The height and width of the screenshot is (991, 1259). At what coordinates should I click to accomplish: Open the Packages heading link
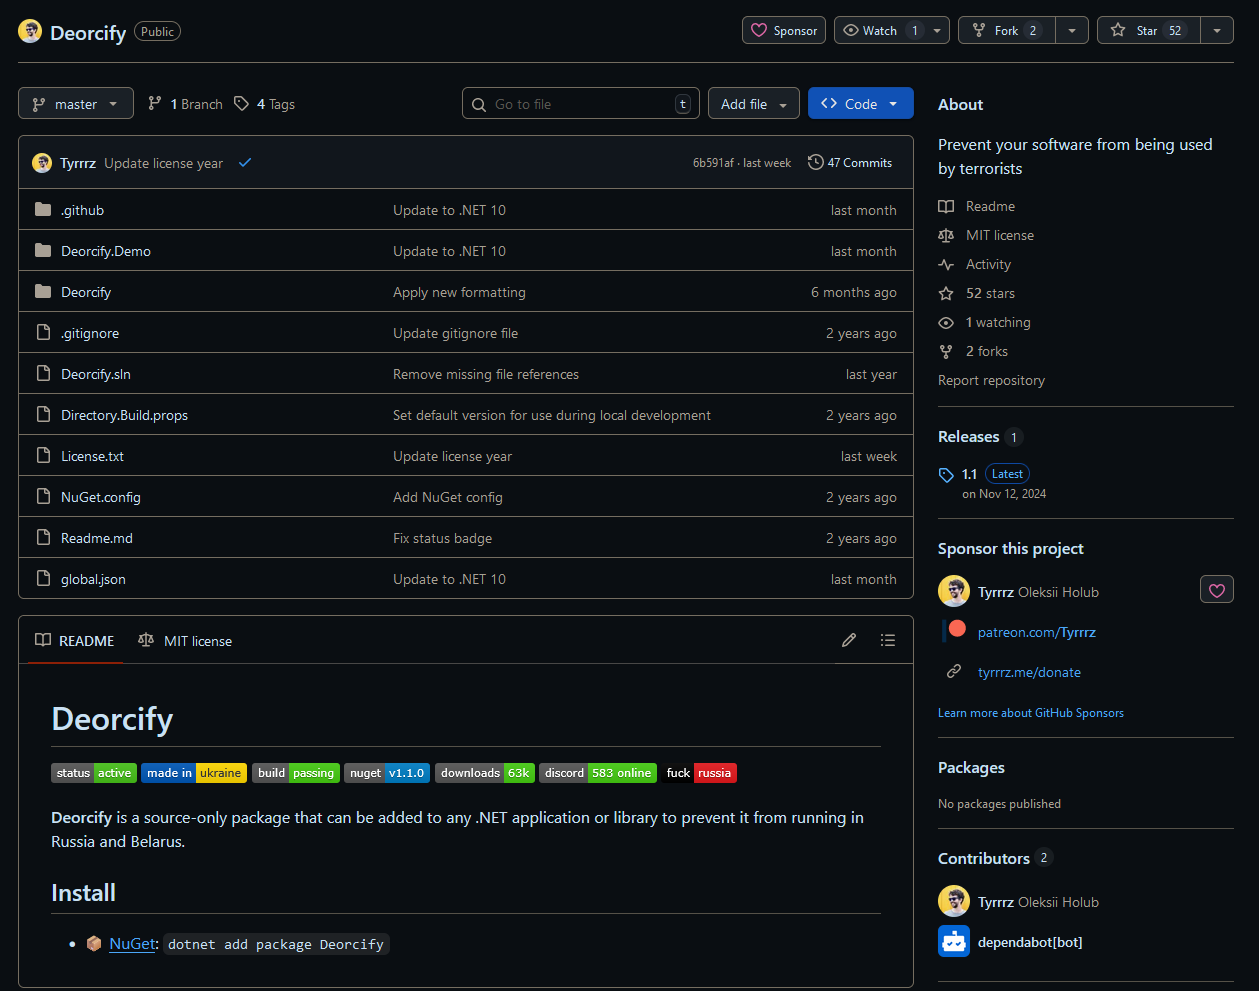pos(971,767)
